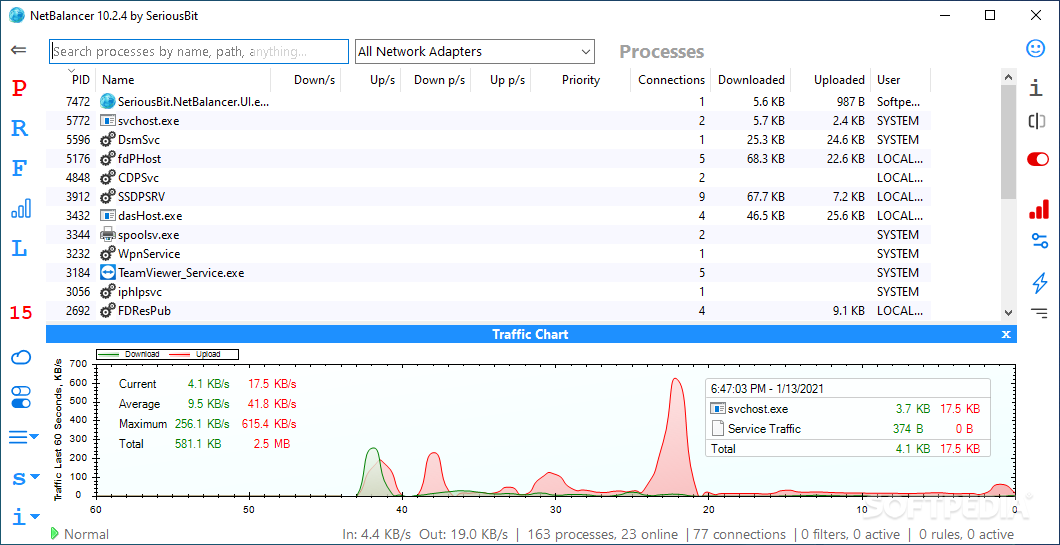1060x545 pixels.
Task: Open the horizontal lines menu icon on right
Action: click(1039, 312)
